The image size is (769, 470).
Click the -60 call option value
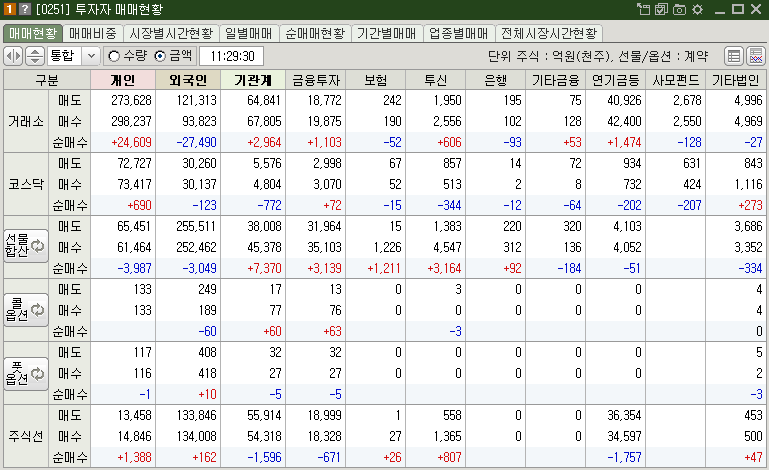(207, 332)
